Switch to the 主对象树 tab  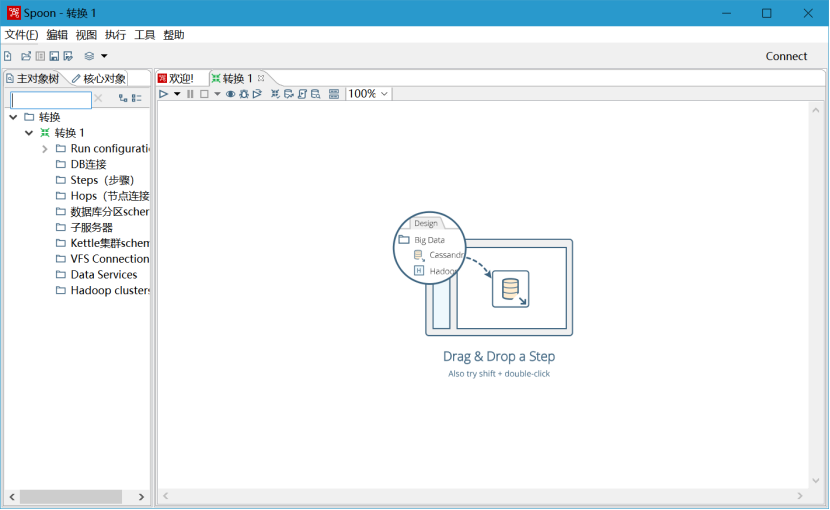point(33,78)
